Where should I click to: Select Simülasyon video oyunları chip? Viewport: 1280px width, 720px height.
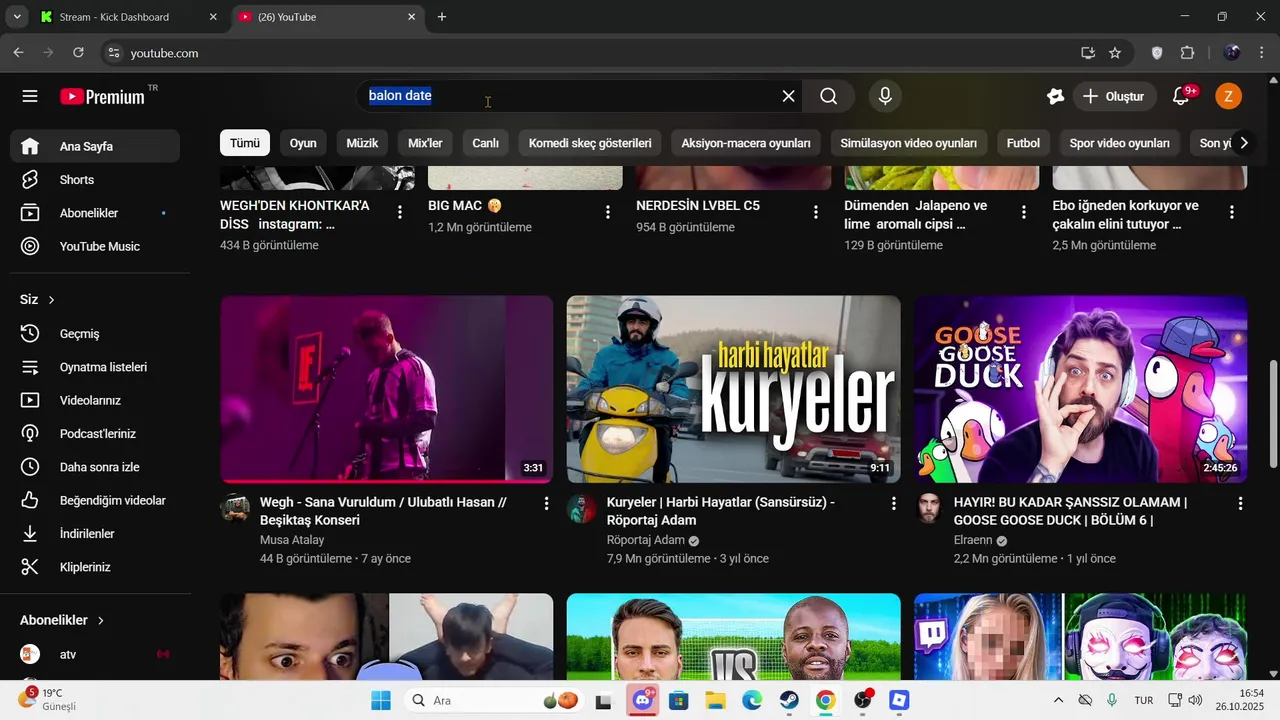[x=909, y=143]
